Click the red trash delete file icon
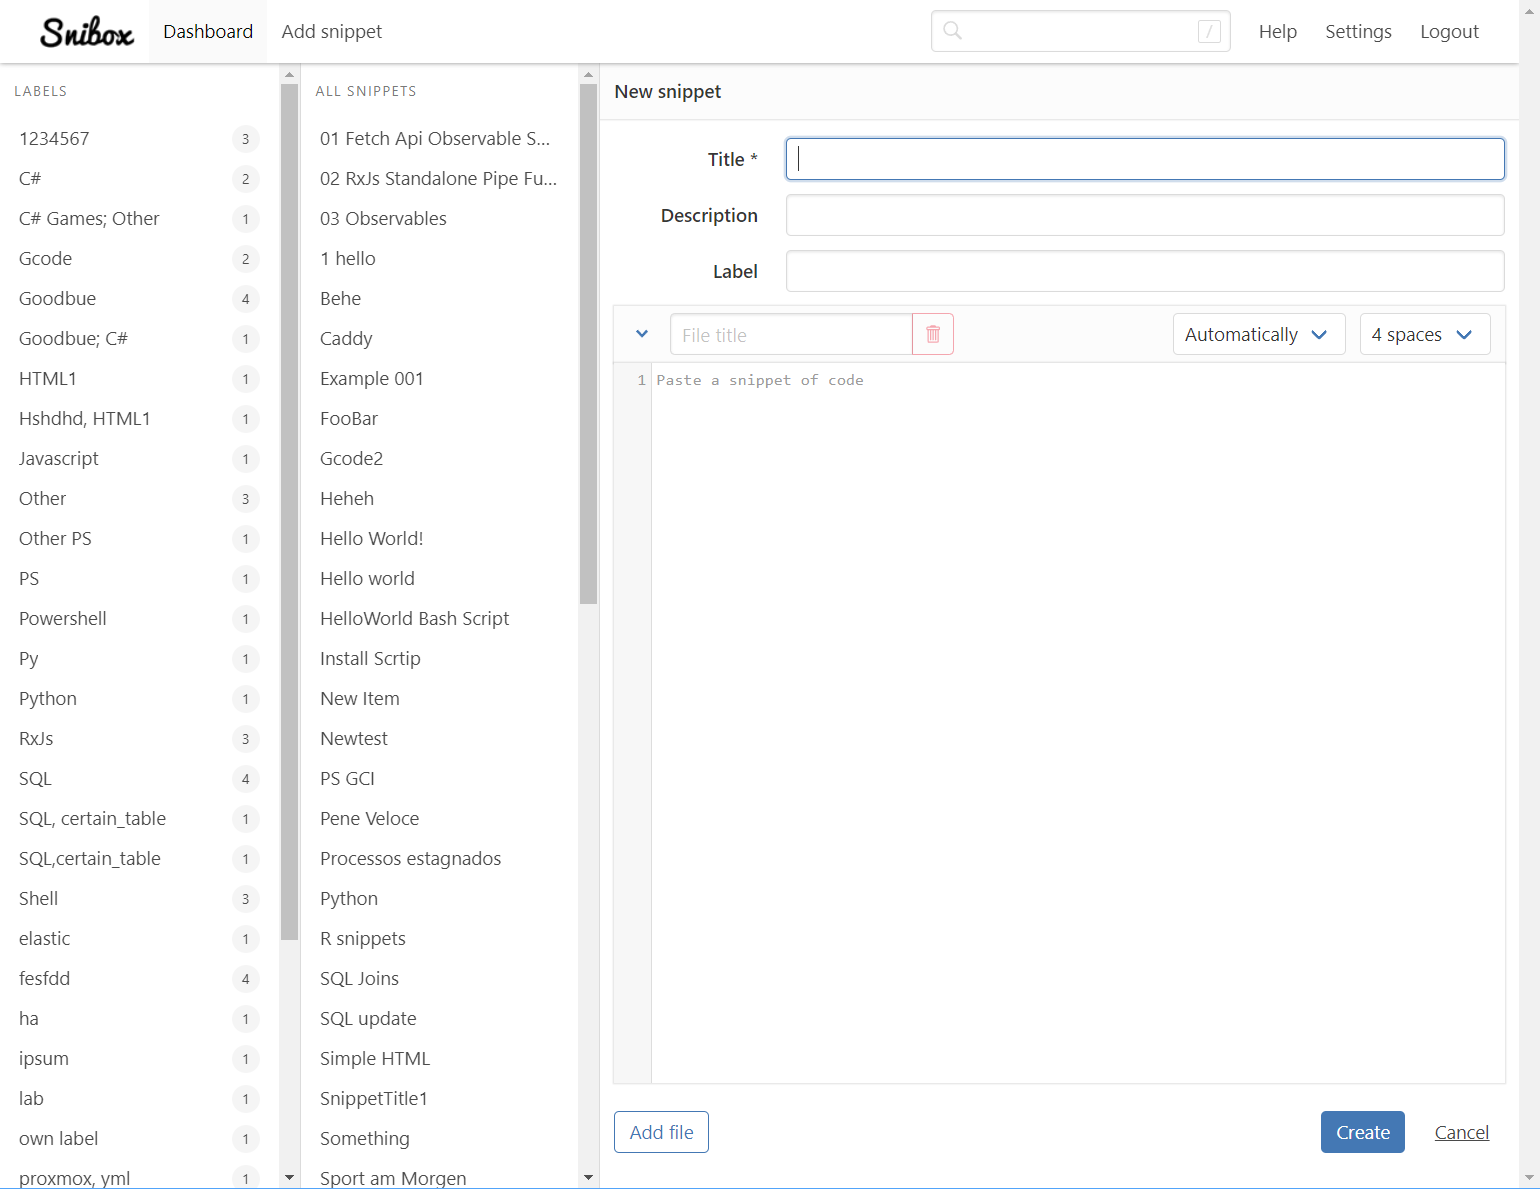Image resolution: width=1540 pixels, height=1189 pixels. pyautogui.click(x=933, y=334)
